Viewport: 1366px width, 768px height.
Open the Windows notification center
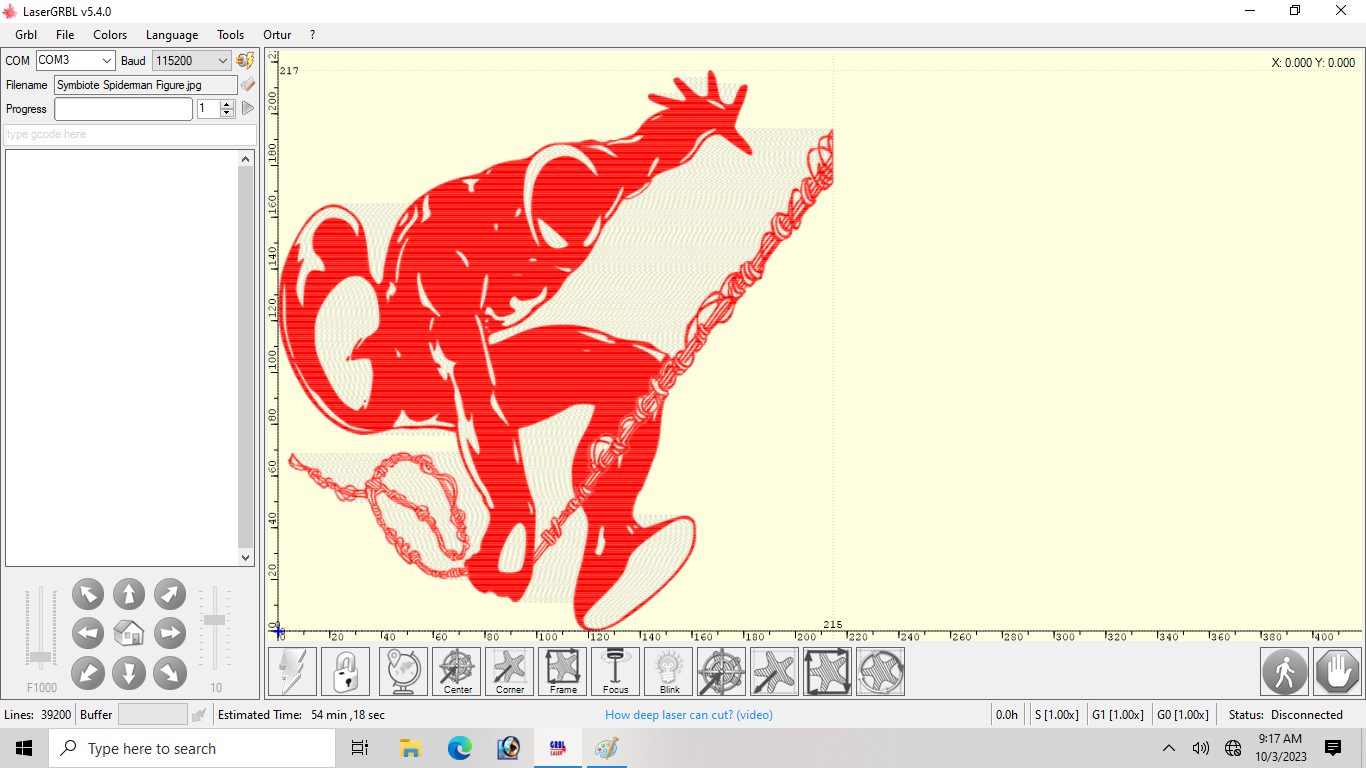1333,748
